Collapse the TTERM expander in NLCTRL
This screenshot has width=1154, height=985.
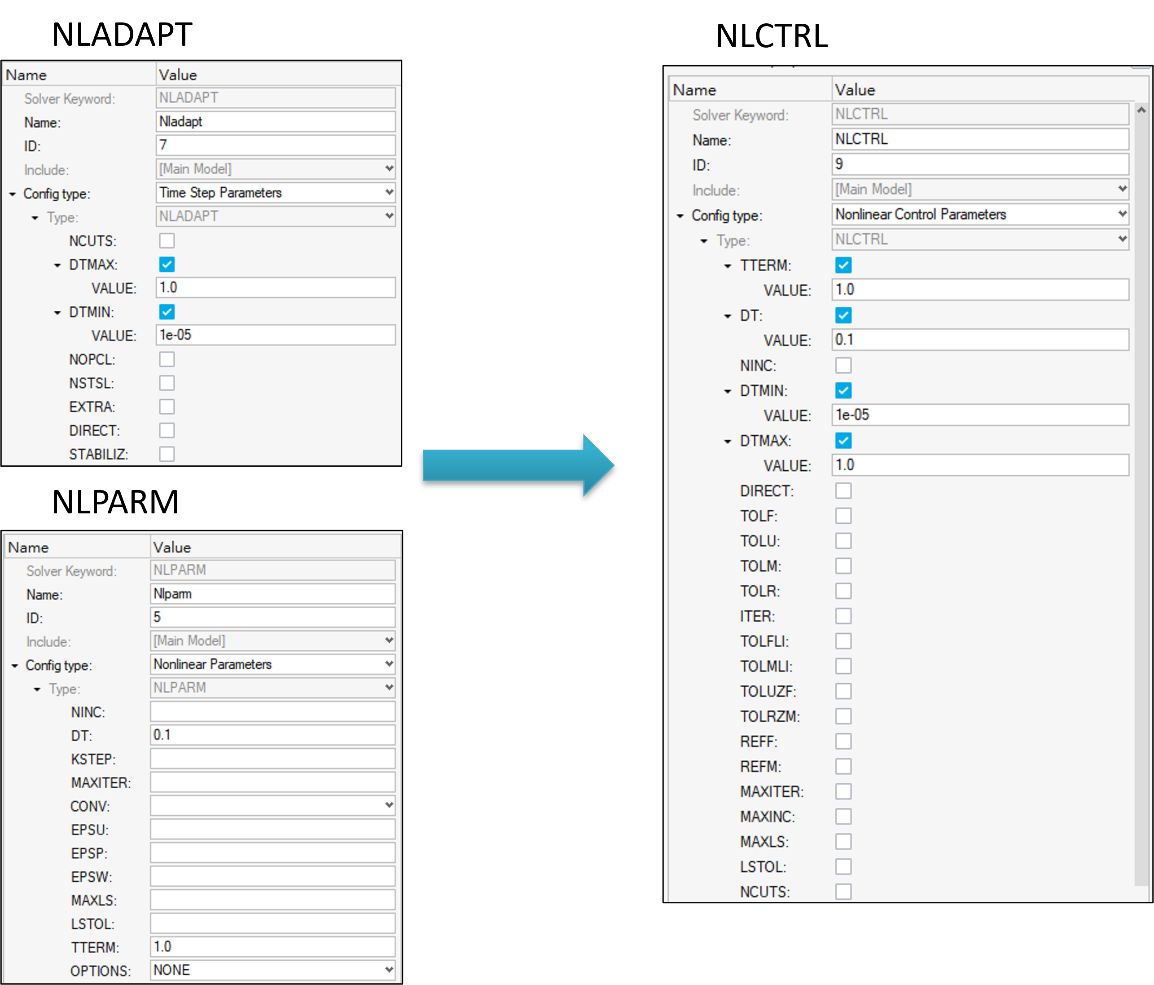[729, 266]
